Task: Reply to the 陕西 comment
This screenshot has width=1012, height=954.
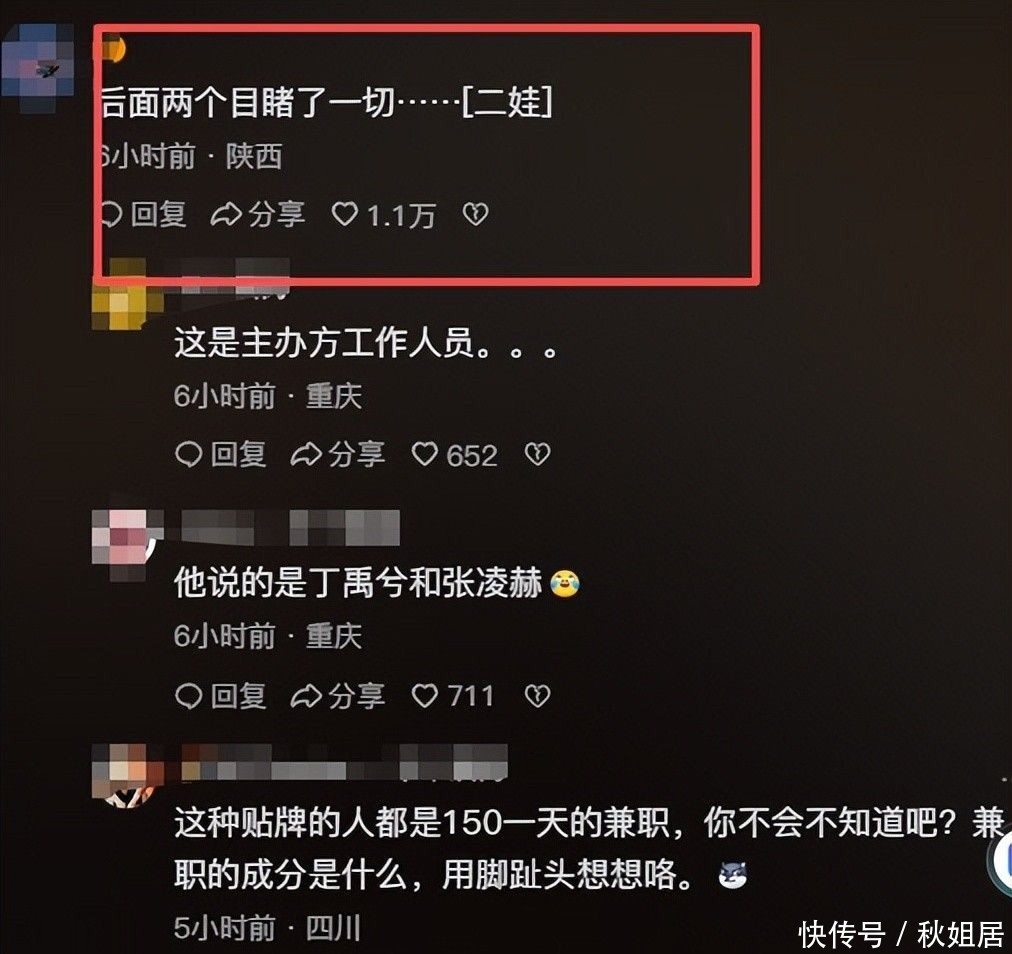Action: (144, 214)
